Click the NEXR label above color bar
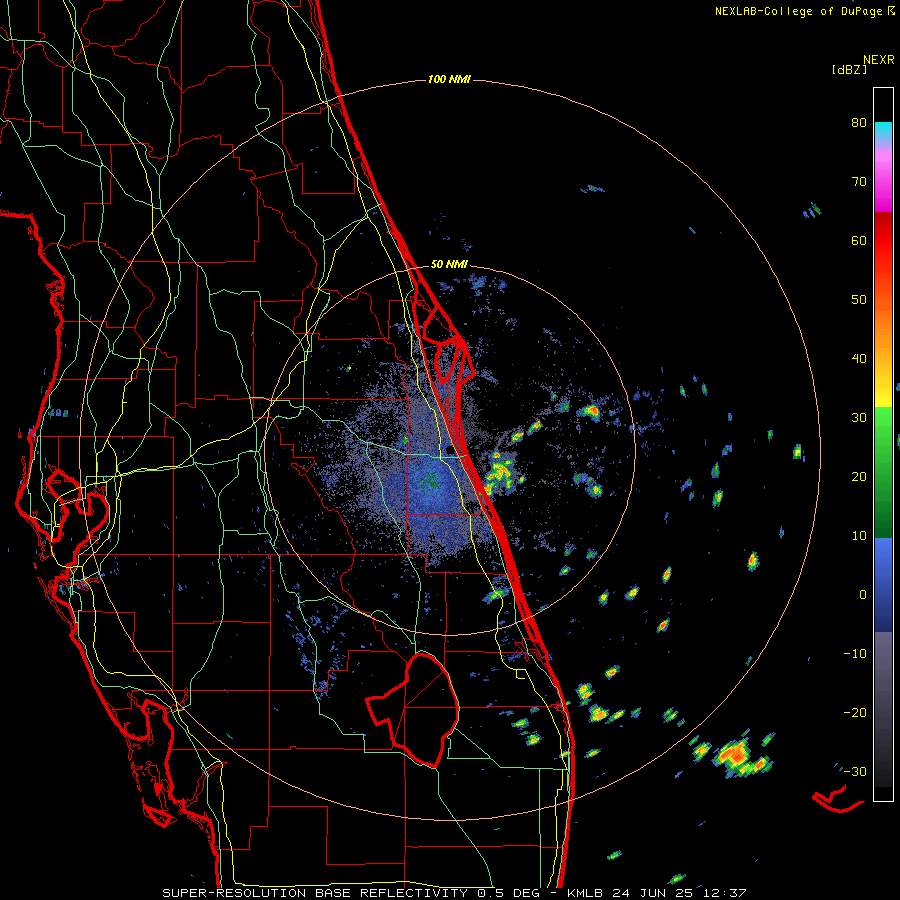Image resolution: width=900 pixels, height=900 pixels. (x=879, y=60)
